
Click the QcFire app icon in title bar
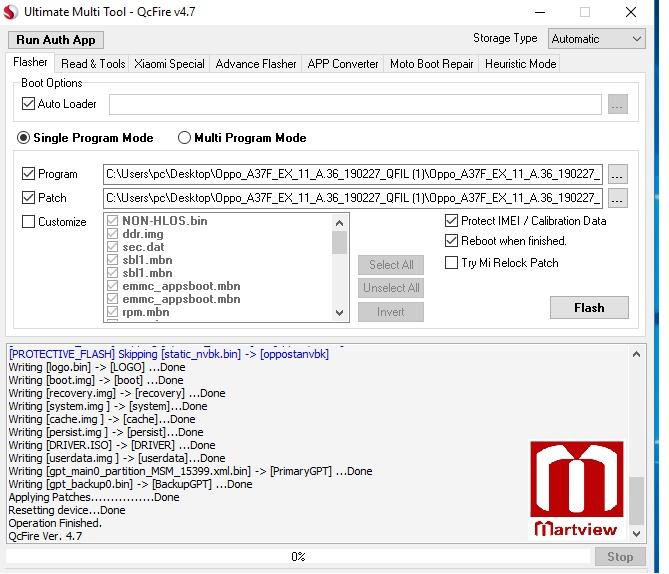click(10, 12)
